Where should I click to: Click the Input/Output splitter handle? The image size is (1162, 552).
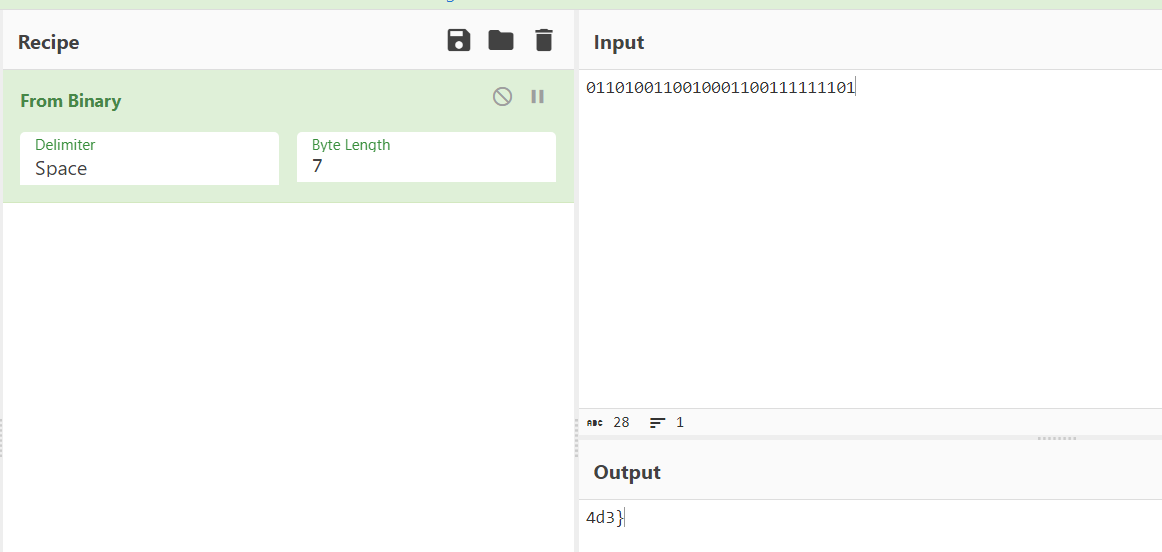1056,438
